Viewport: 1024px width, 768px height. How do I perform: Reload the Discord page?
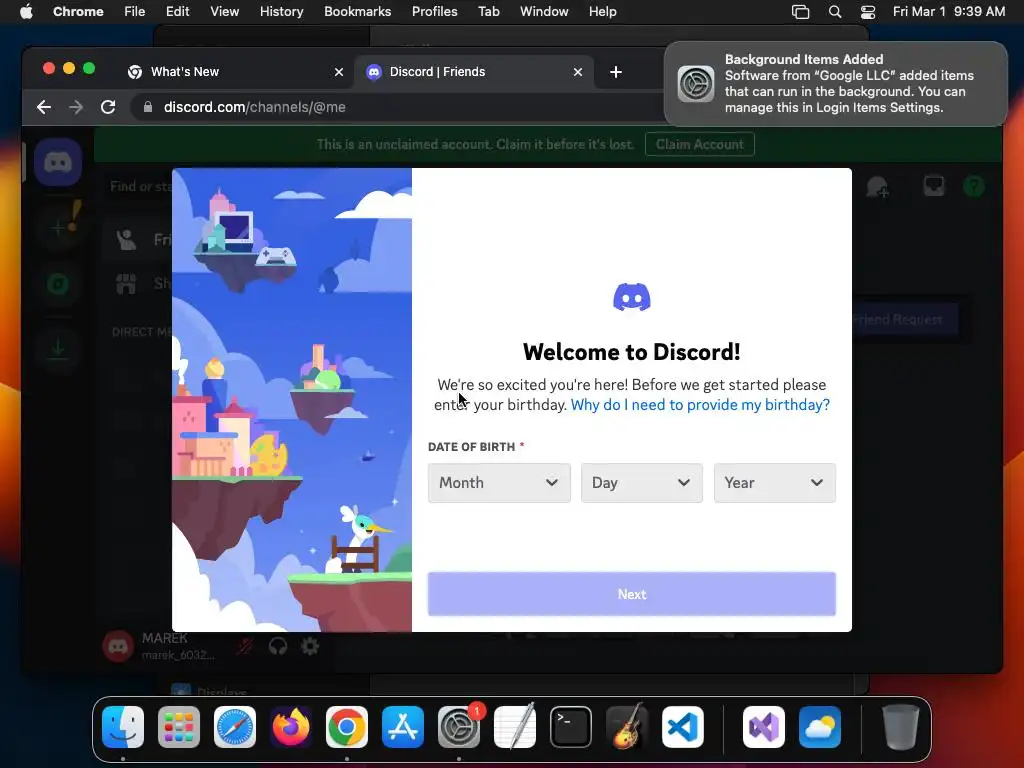click(x=108, y=107)
